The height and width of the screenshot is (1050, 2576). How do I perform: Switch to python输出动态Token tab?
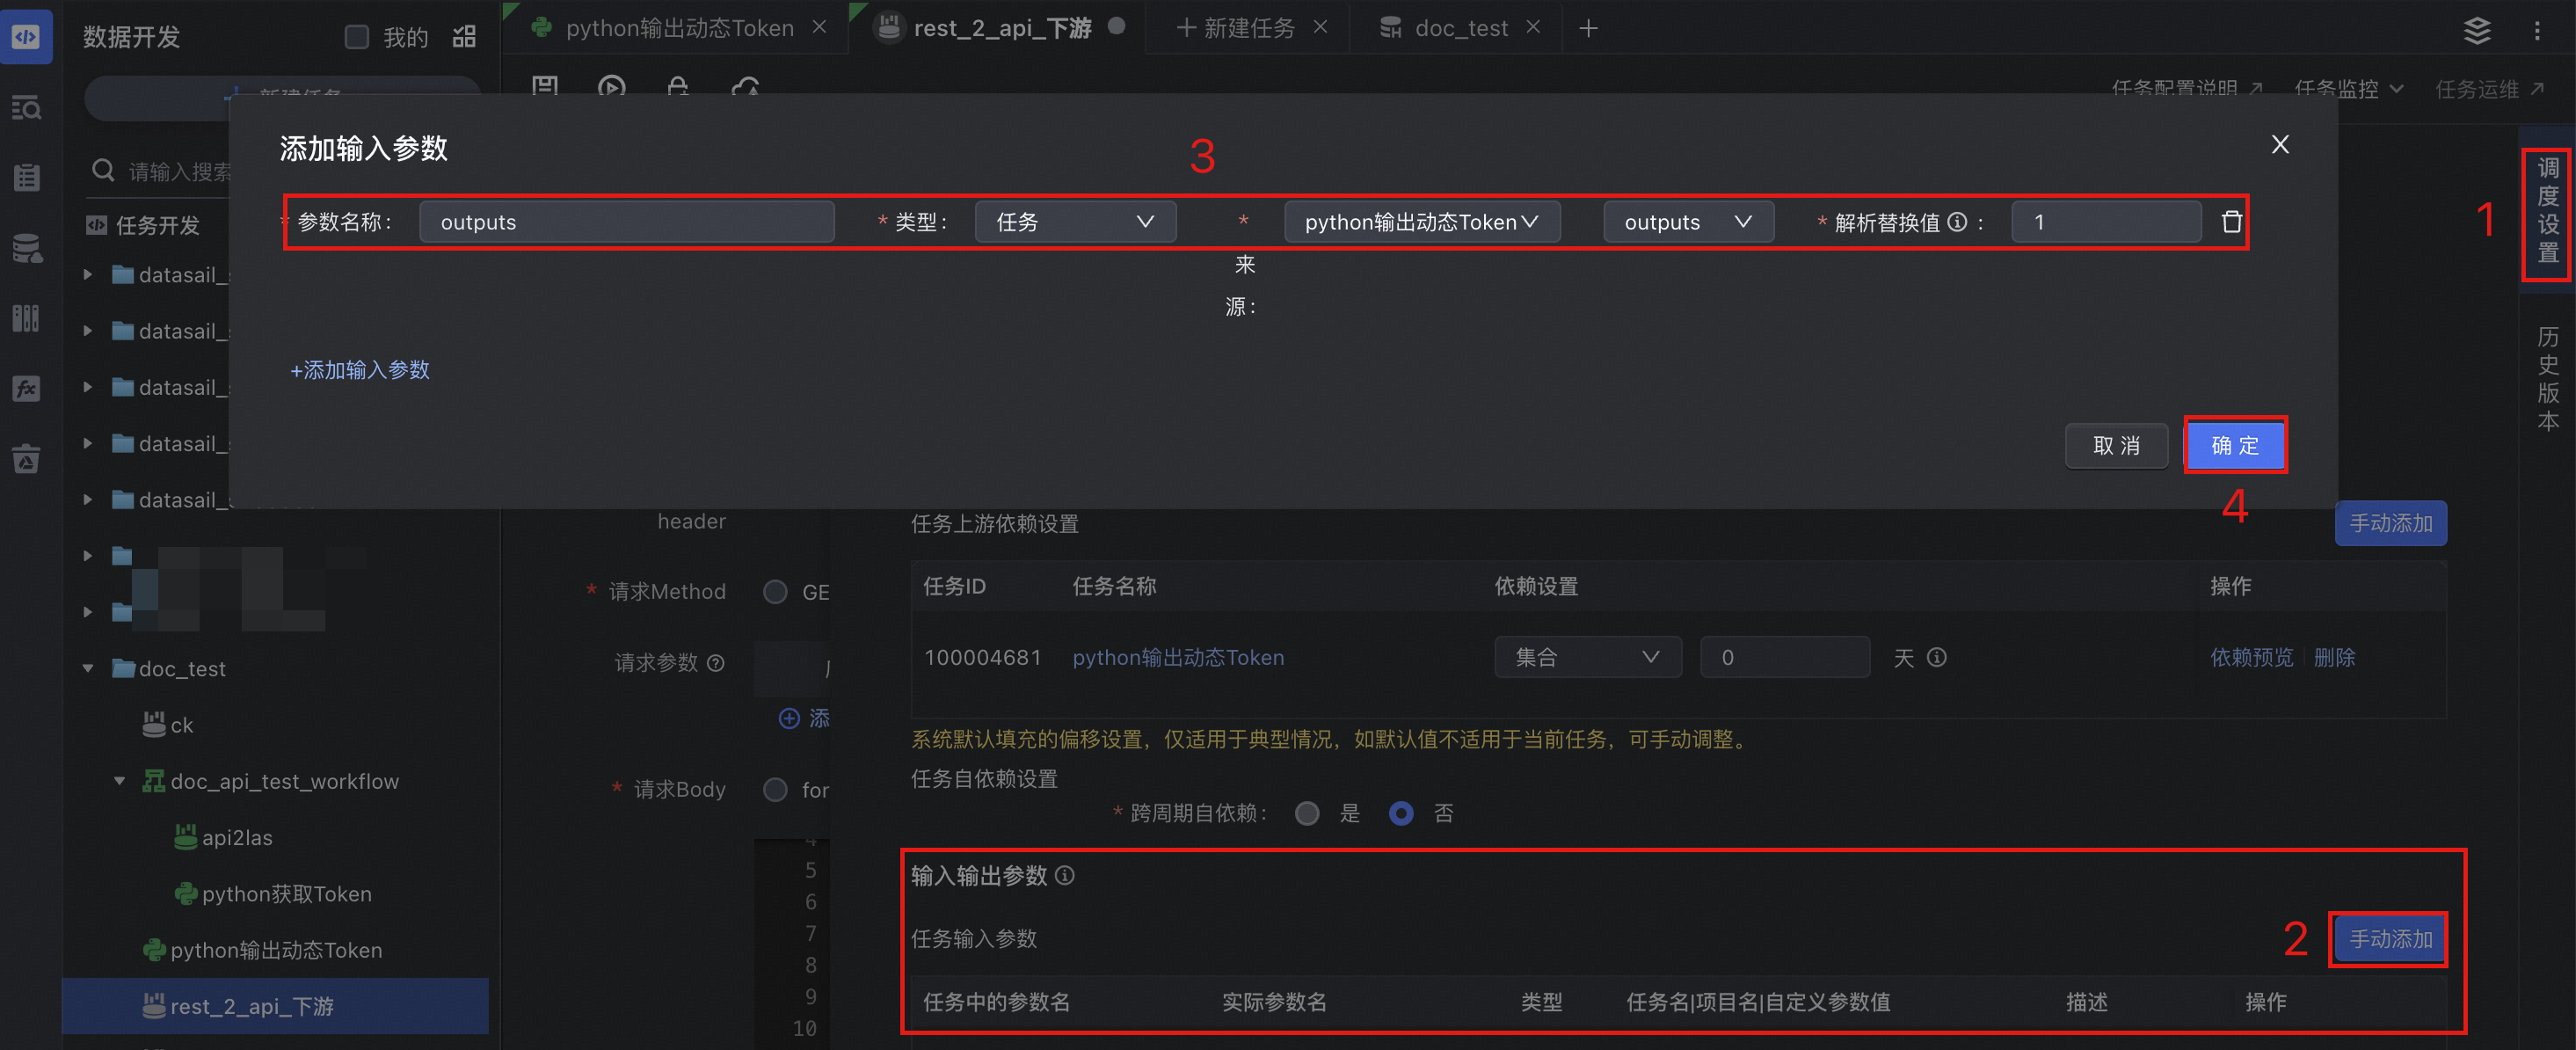(x=678, y=29)
